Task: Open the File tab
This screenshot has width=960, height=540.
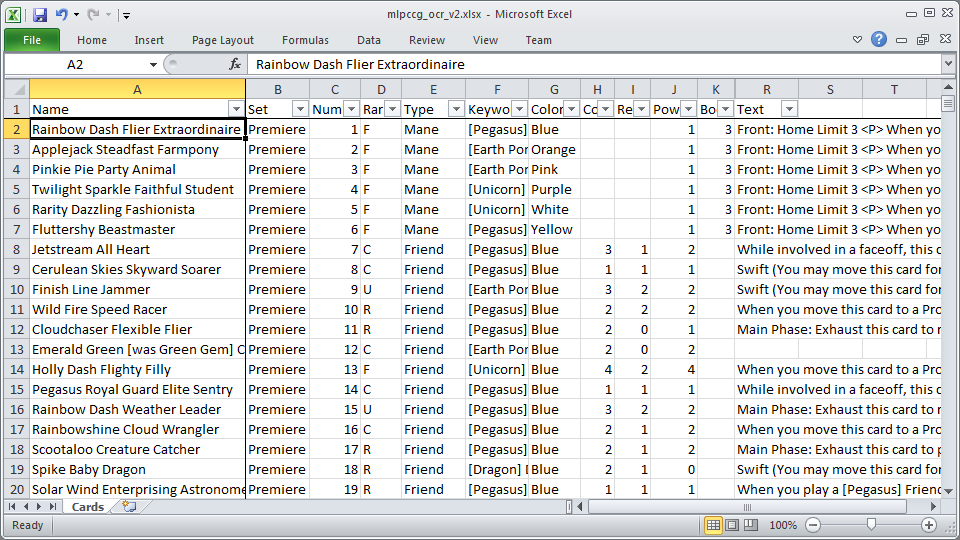Action: (x=32, y=40)
